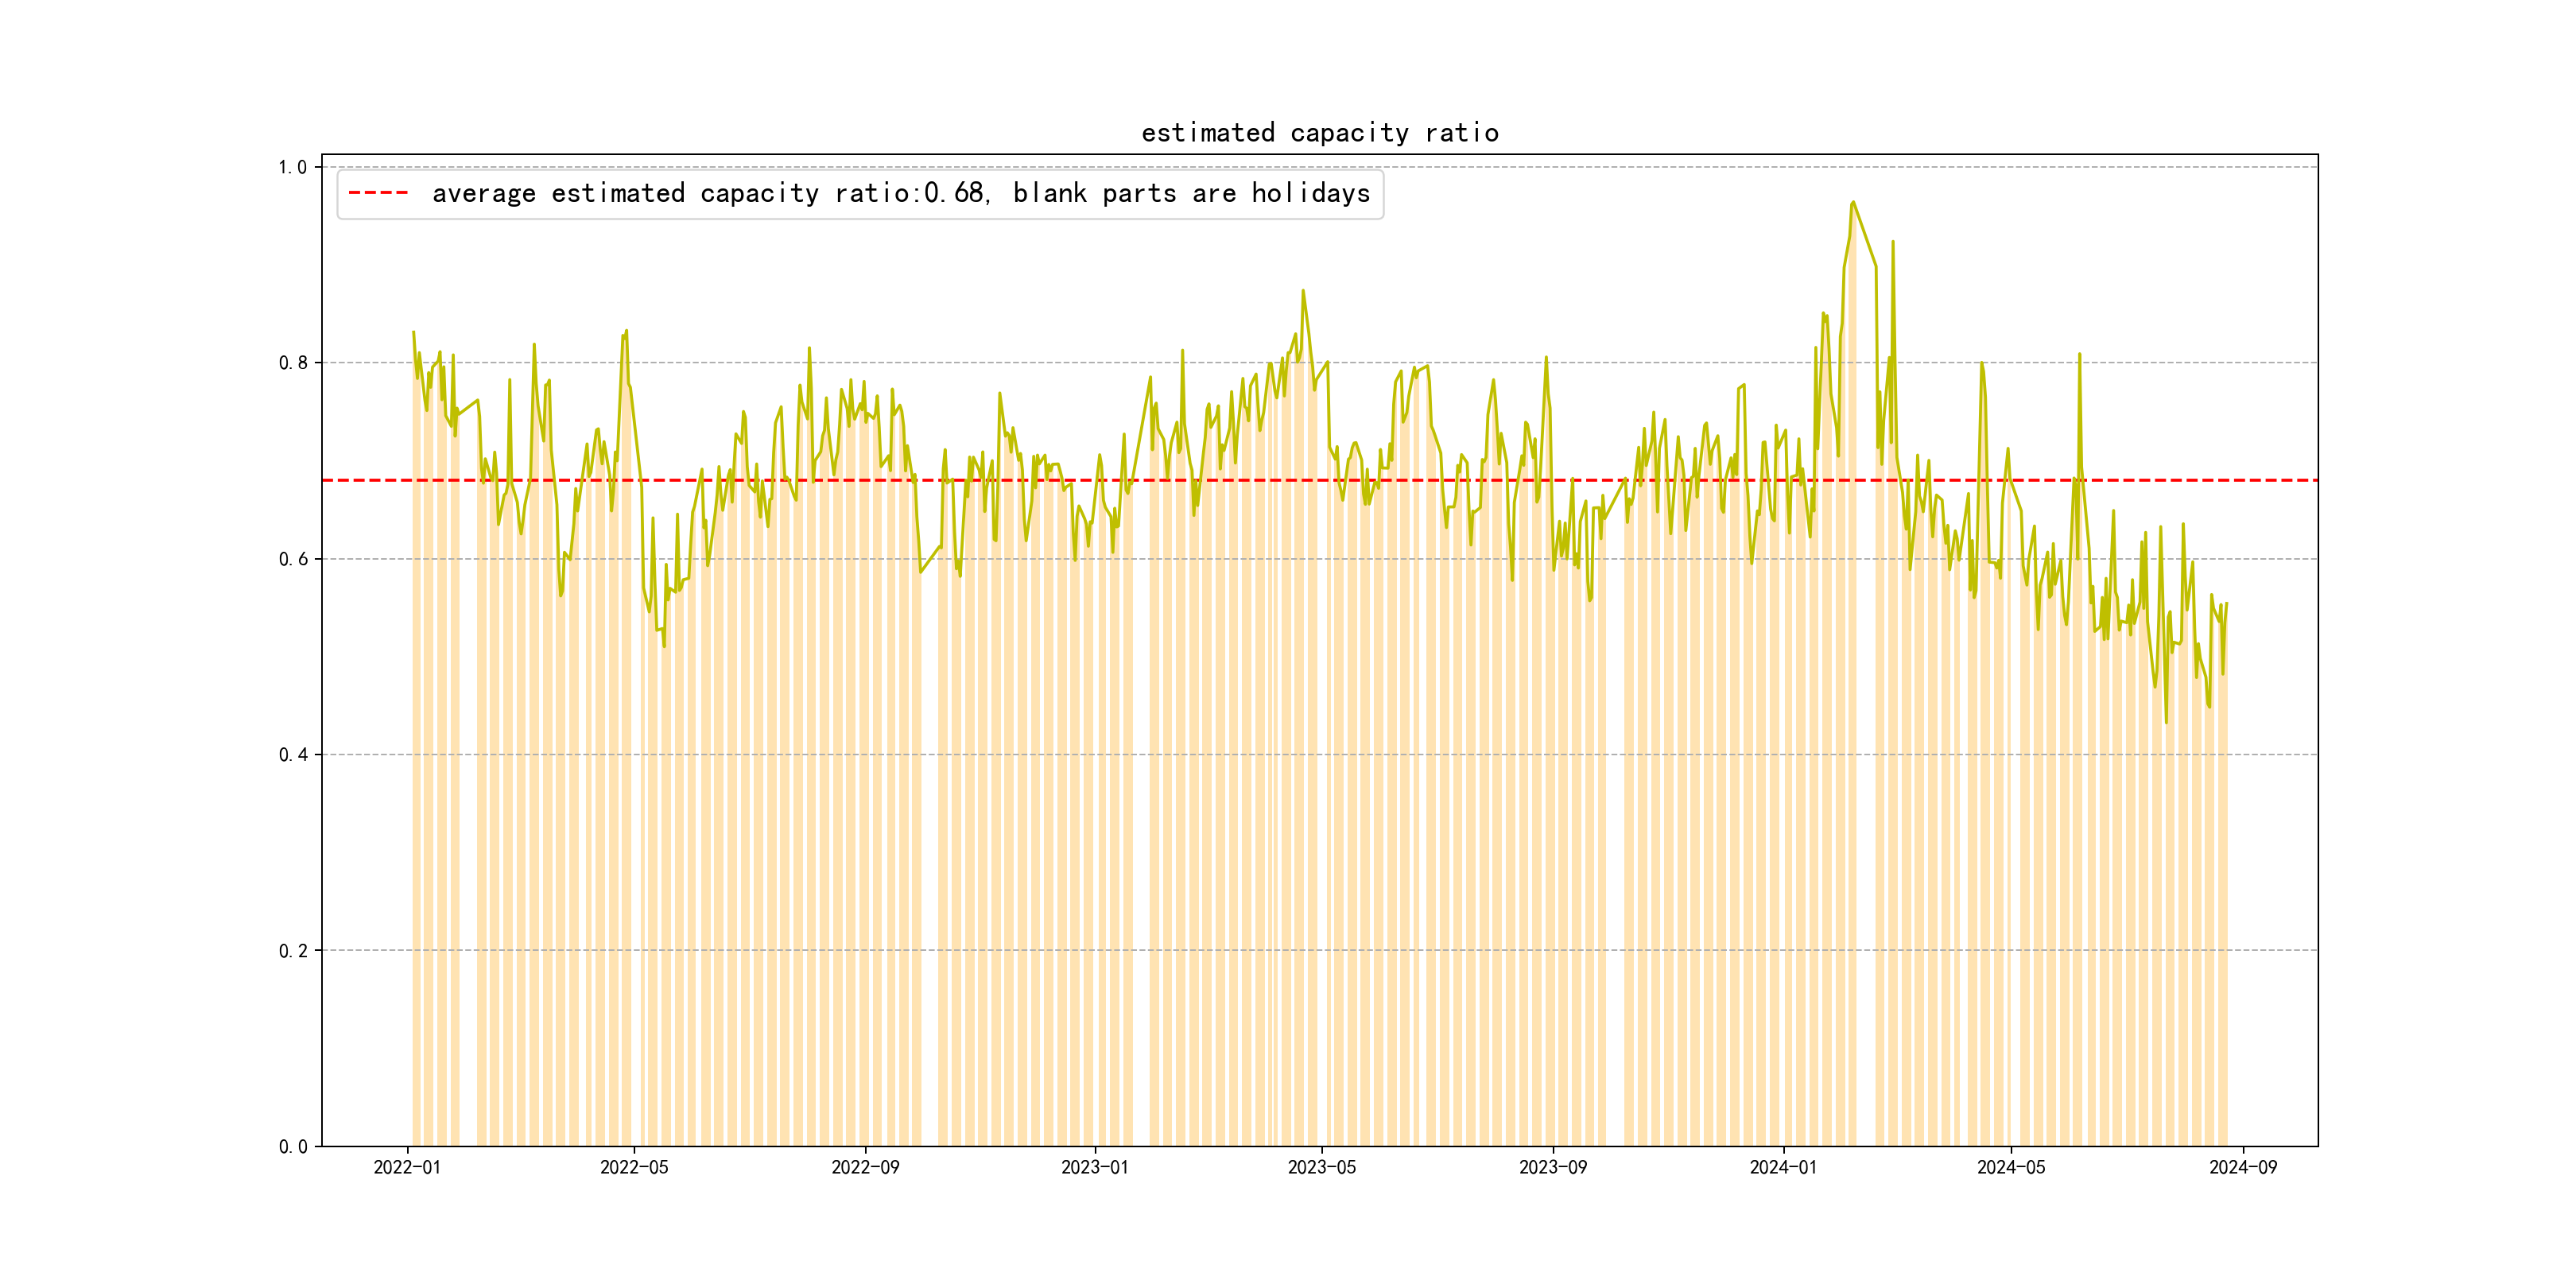Click the 0.8 y-axis tick label
This screenshot has height=1288, width=2576.
pos(292,363)
